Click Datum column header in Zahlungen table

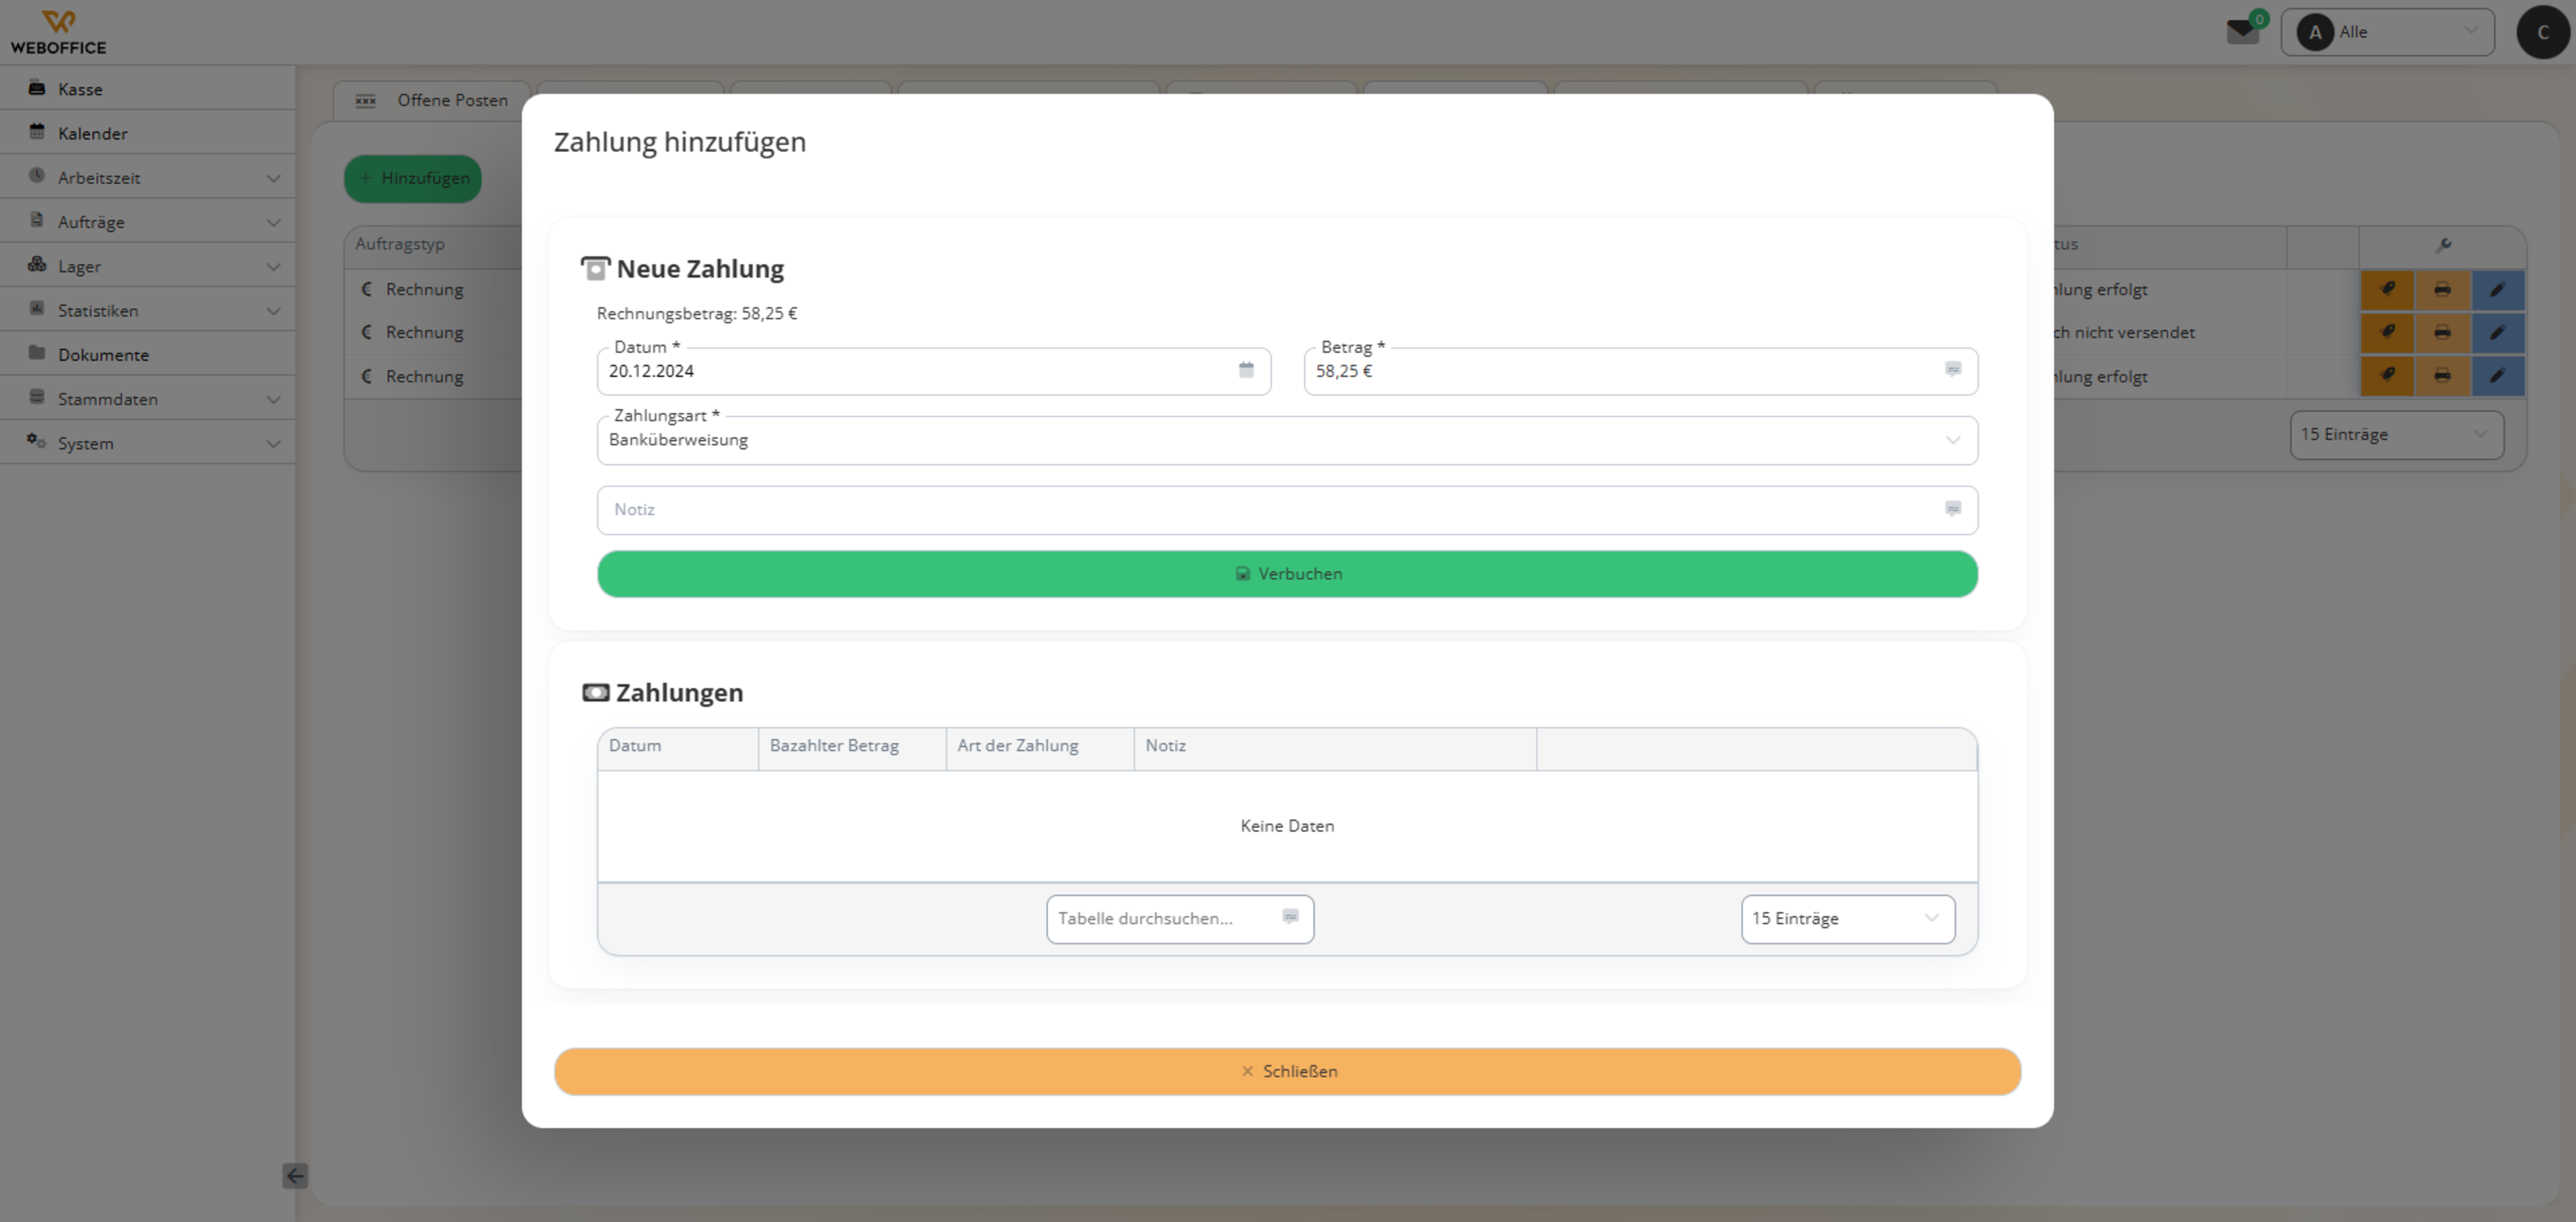click(x=678, y=747)
